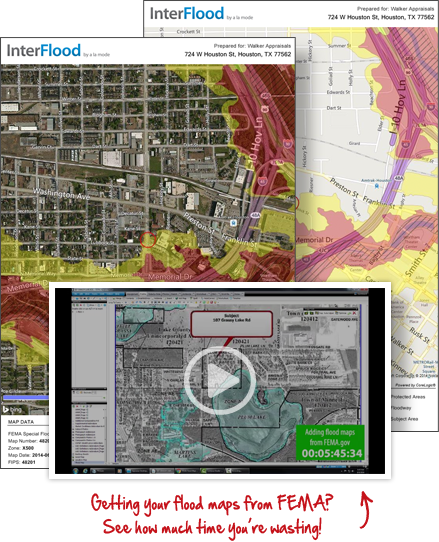
Task: Click the green Adding flood maps timer overlay
Action: (x=330, y=443)
